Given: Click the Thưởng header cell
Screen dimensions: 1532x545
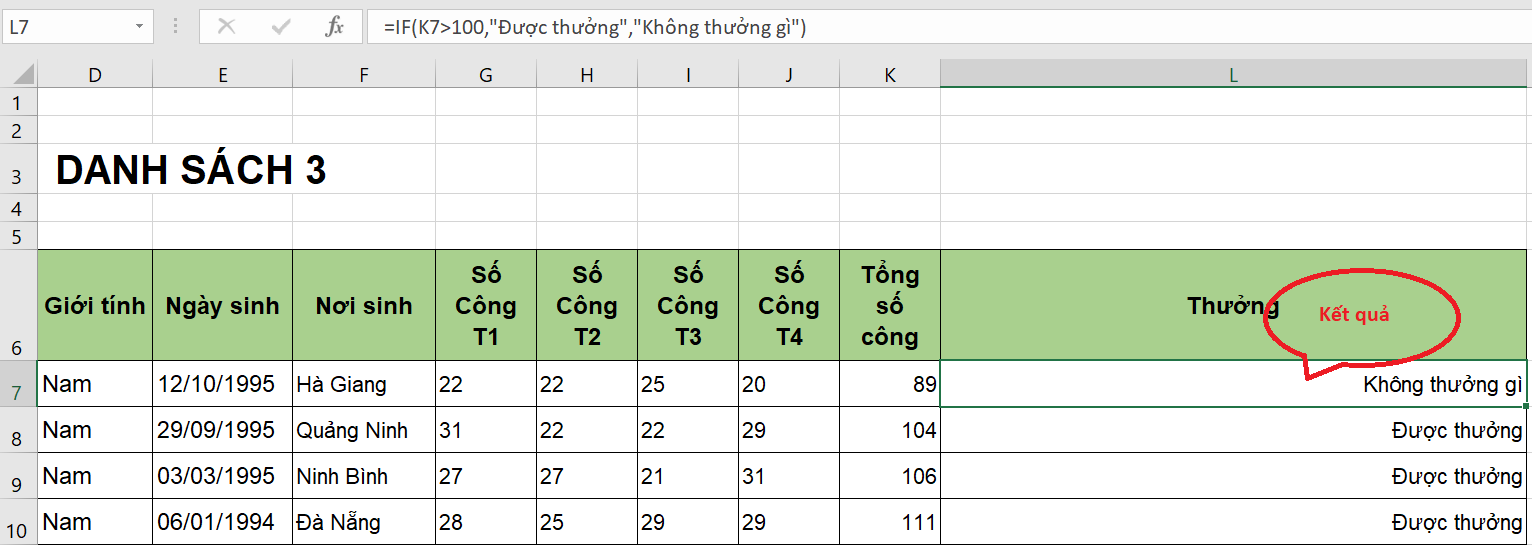Looking at the screenshot, I should tap(1234, 305).
